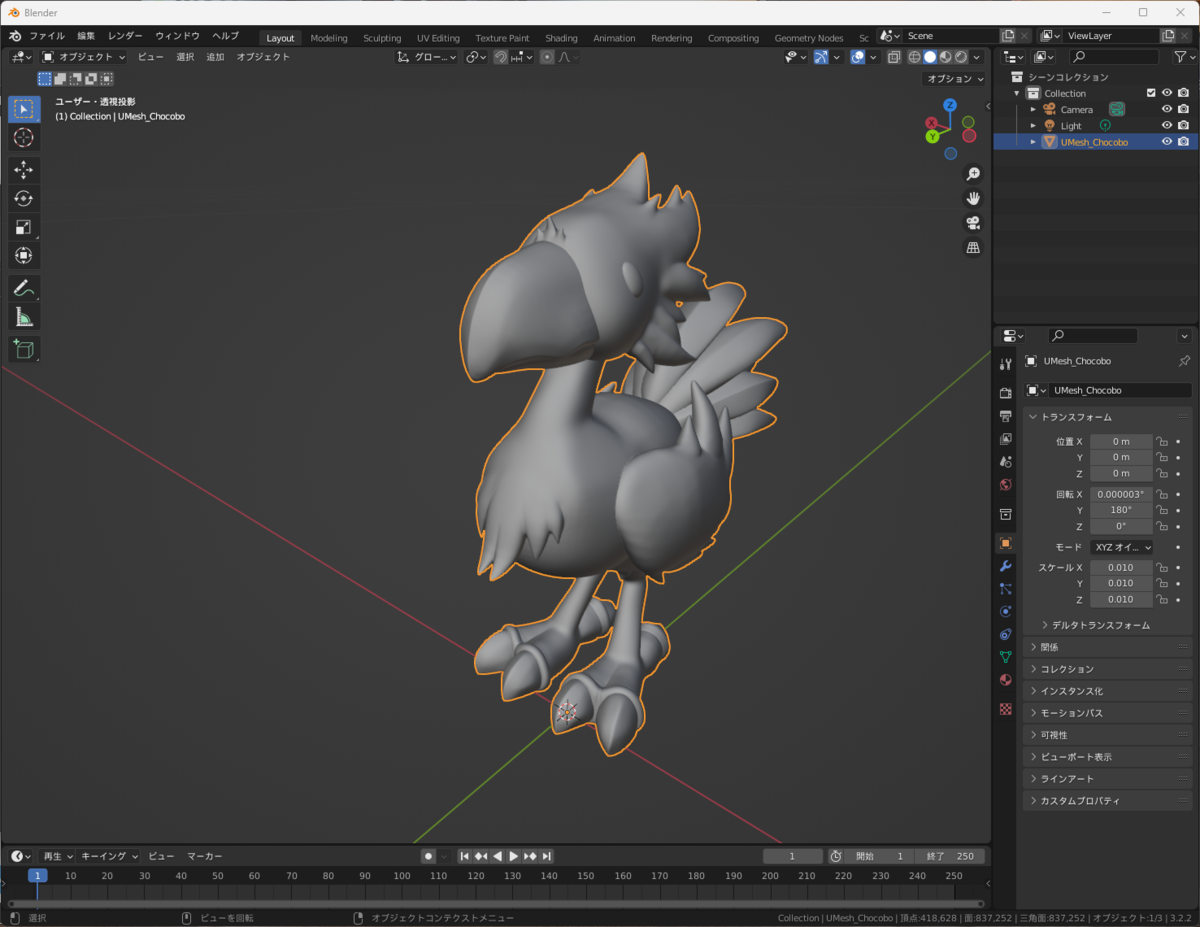Click the 位置 X value field
The height and width of the screenshot is (927, 1200).
click(1121, 441)
